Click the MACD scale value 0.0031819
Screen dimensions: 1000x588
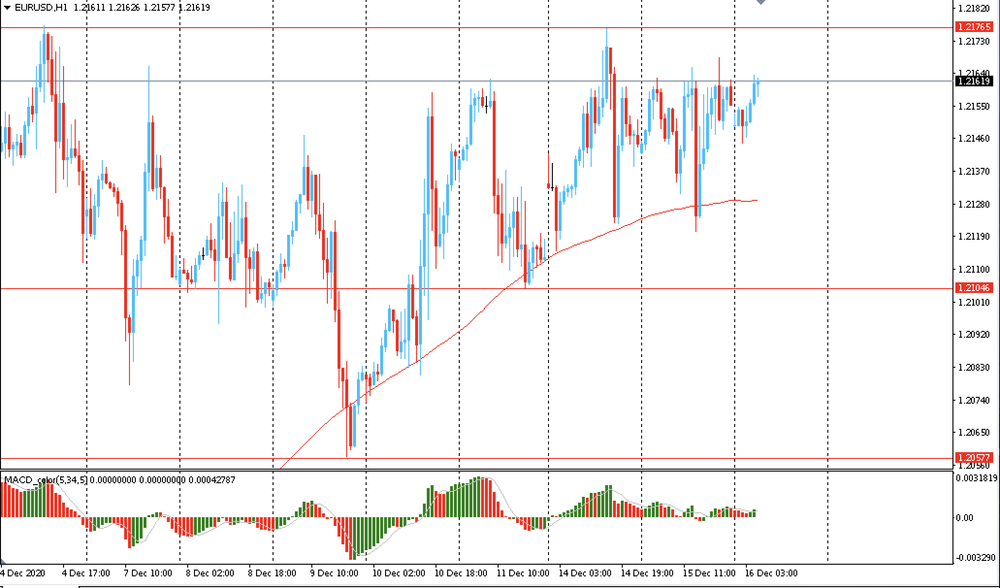coord(976,478)
